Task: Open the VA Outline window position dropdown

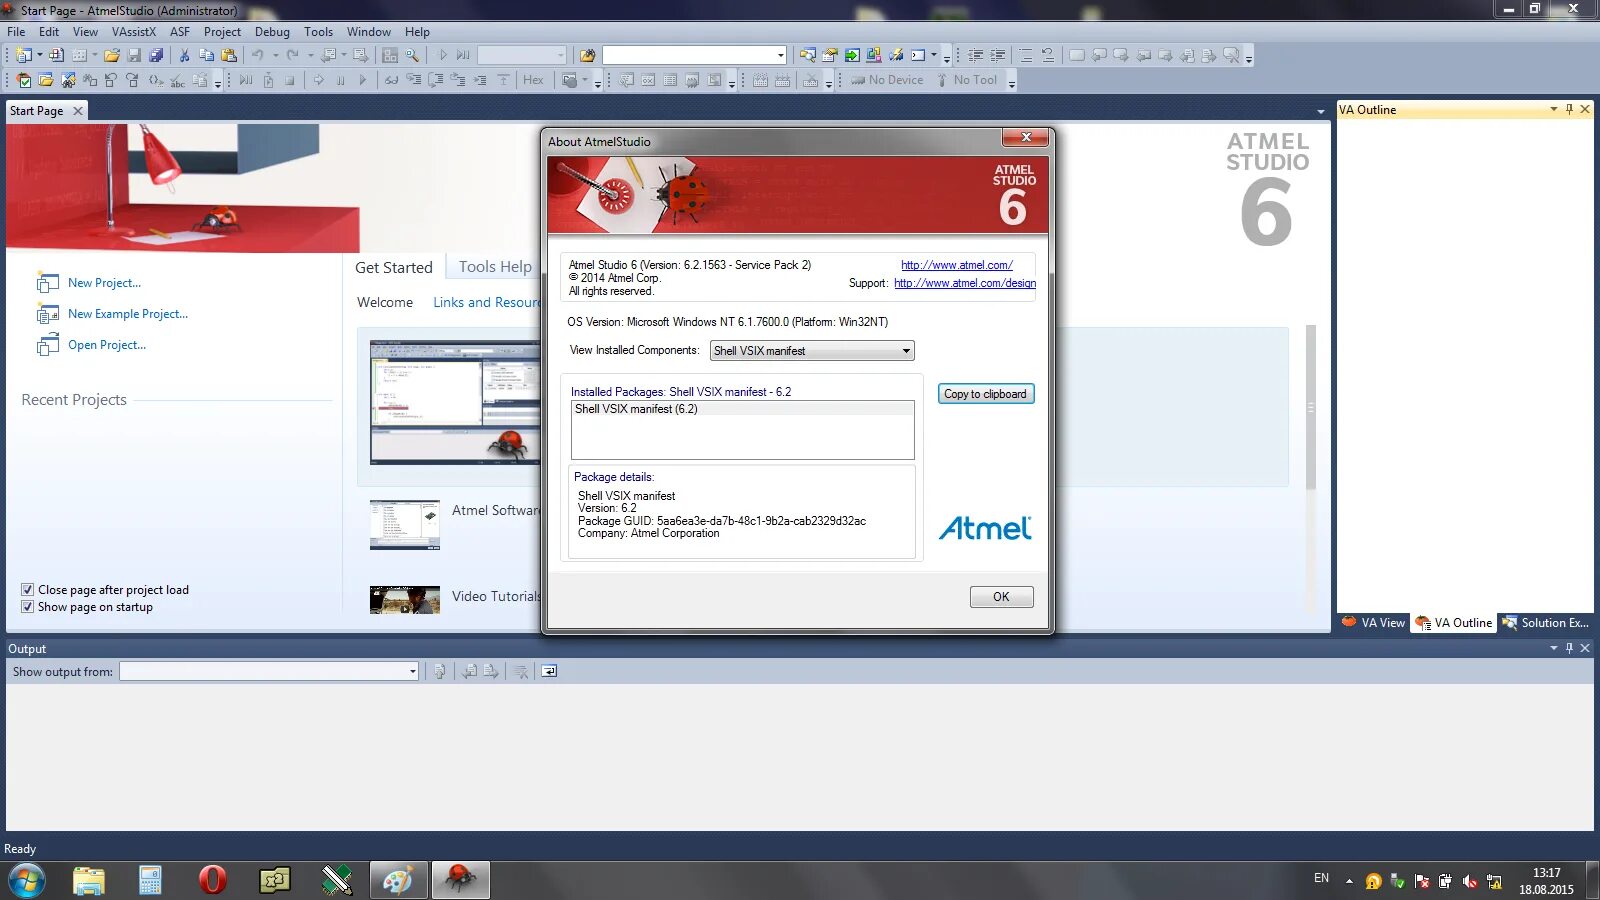Action: 1553,109
